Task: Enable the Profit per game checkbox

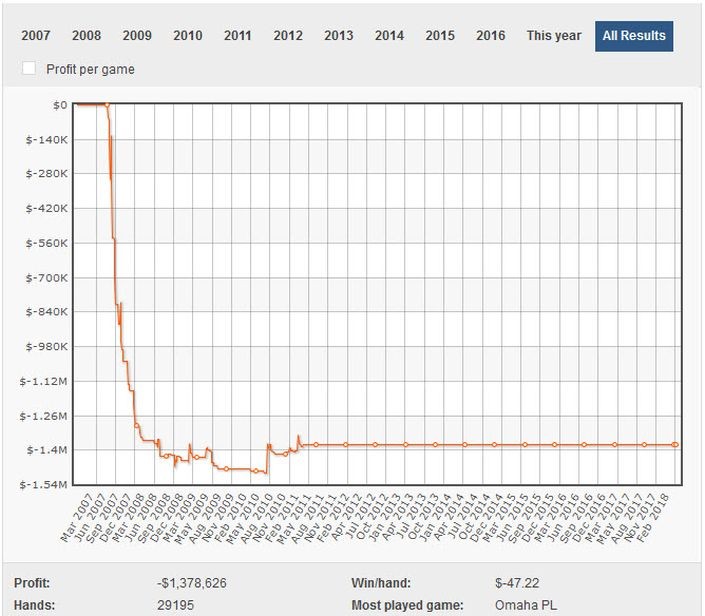Action: [29, 69]
